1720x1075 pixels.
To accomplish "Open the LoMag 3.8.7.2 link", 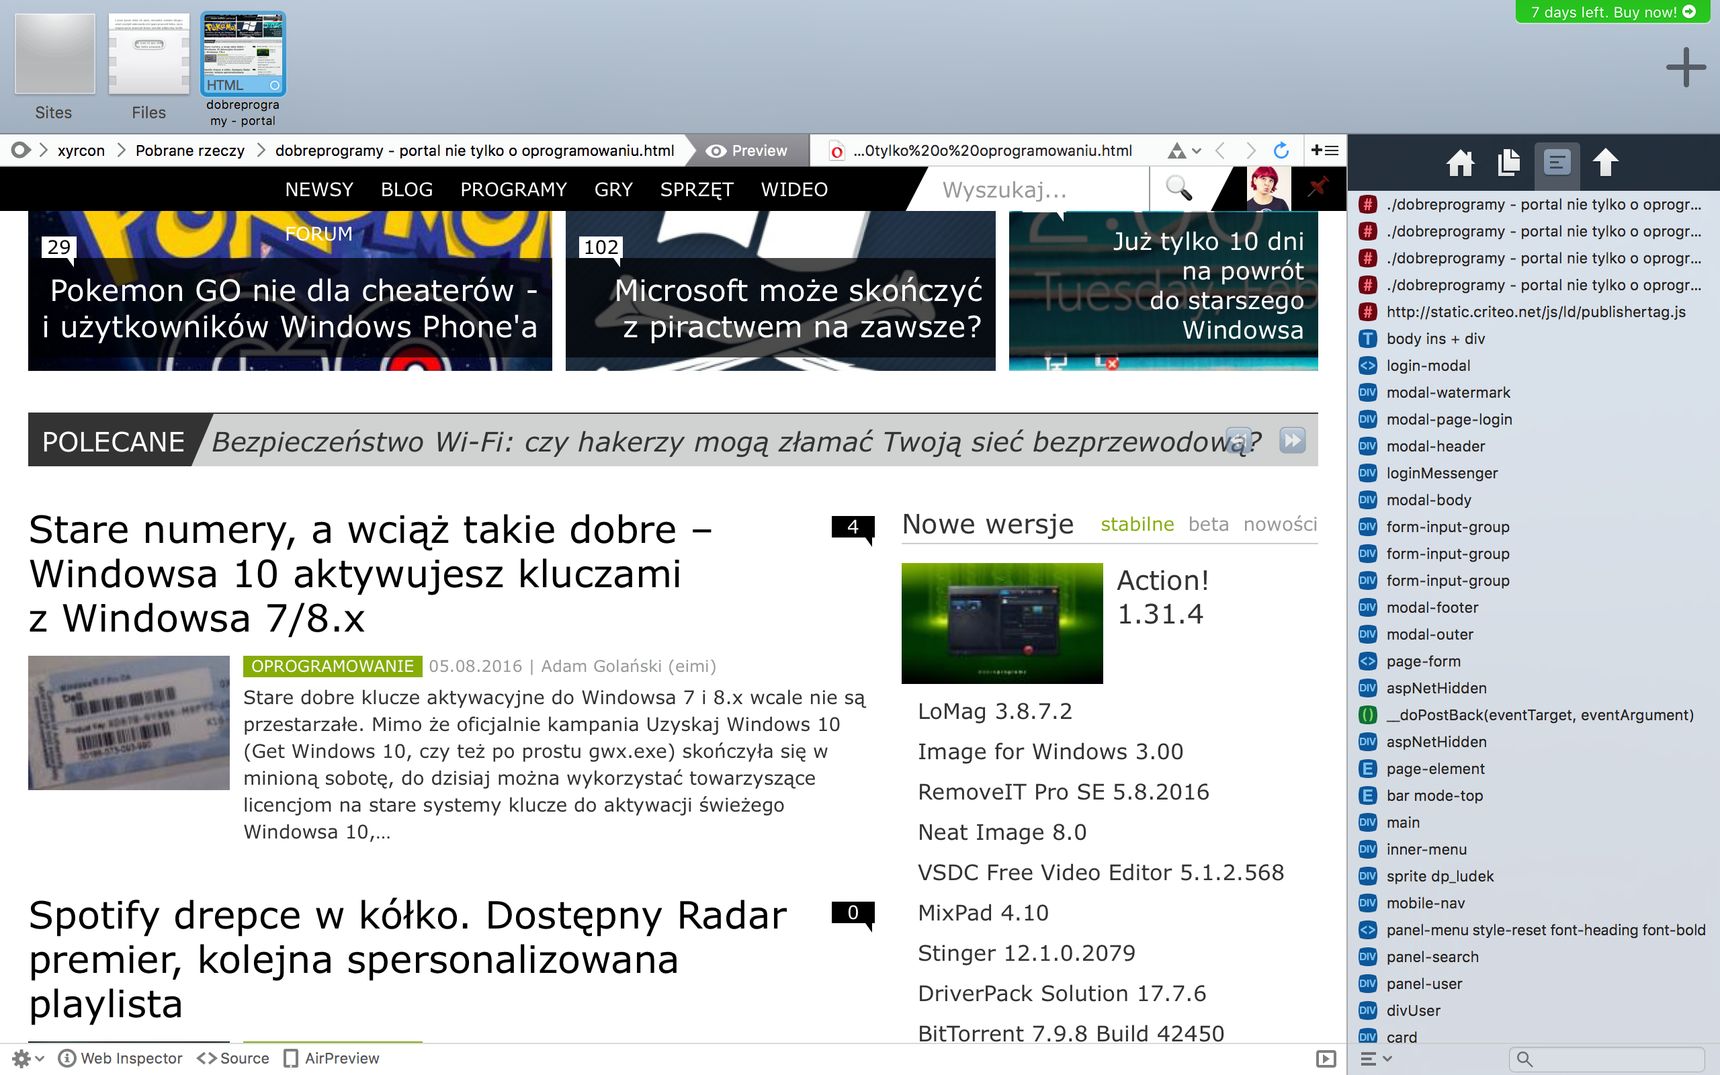I will (995, 711).
